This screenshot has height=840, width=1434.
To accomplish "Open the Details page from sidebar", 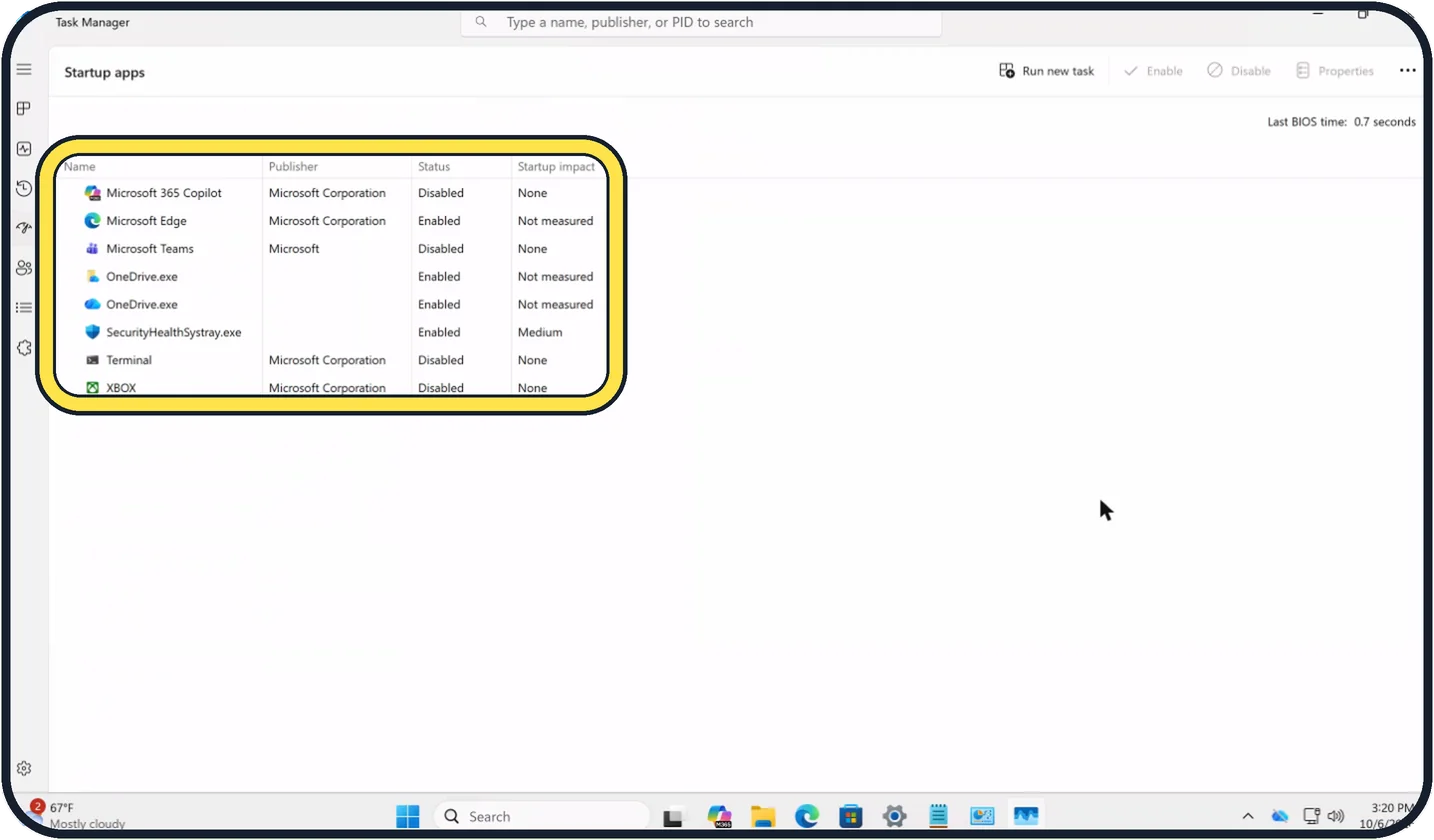I will click(24, 308).
